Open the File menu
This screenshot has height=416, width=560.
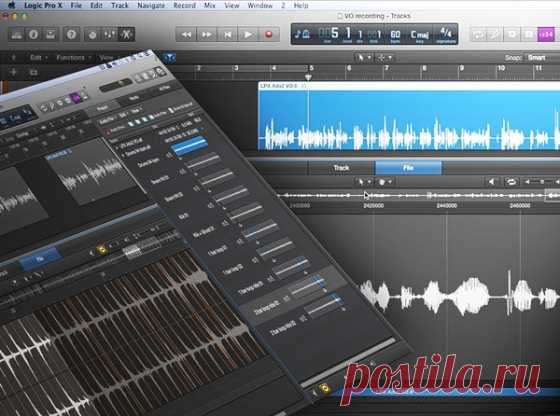click(76, 5)
